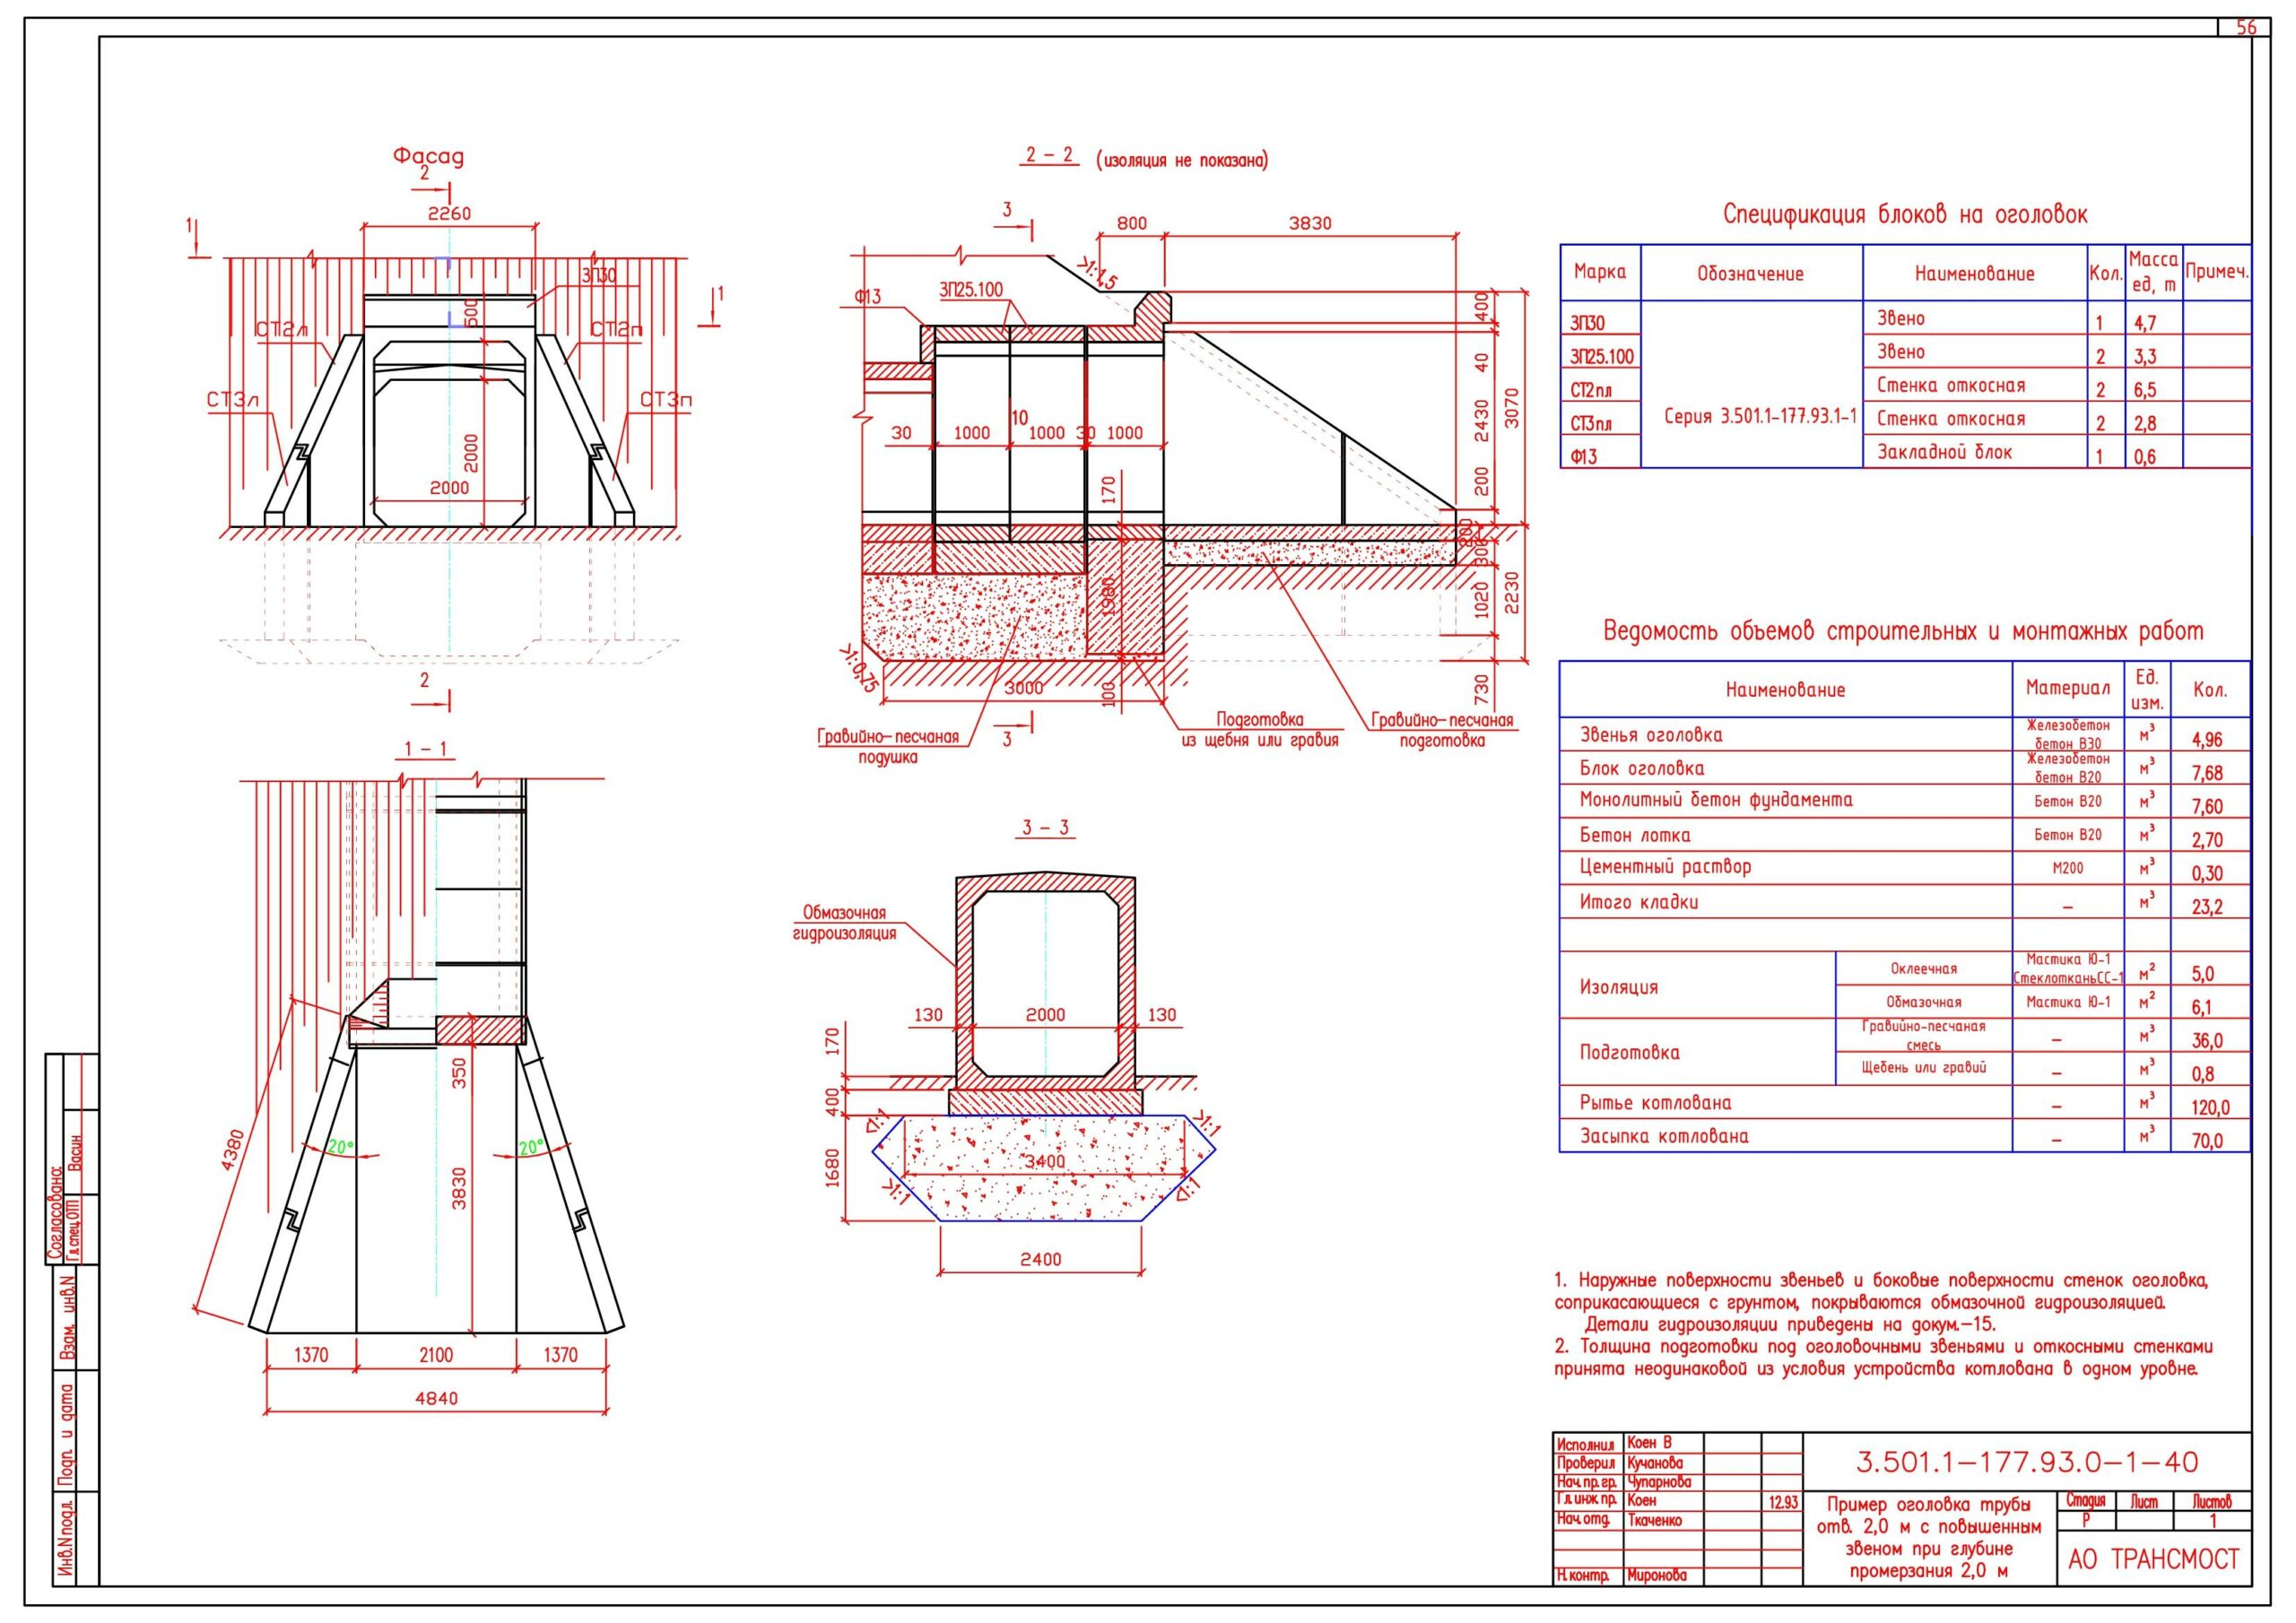Click the date '12.93' in title block

tap(1783, 1502)
